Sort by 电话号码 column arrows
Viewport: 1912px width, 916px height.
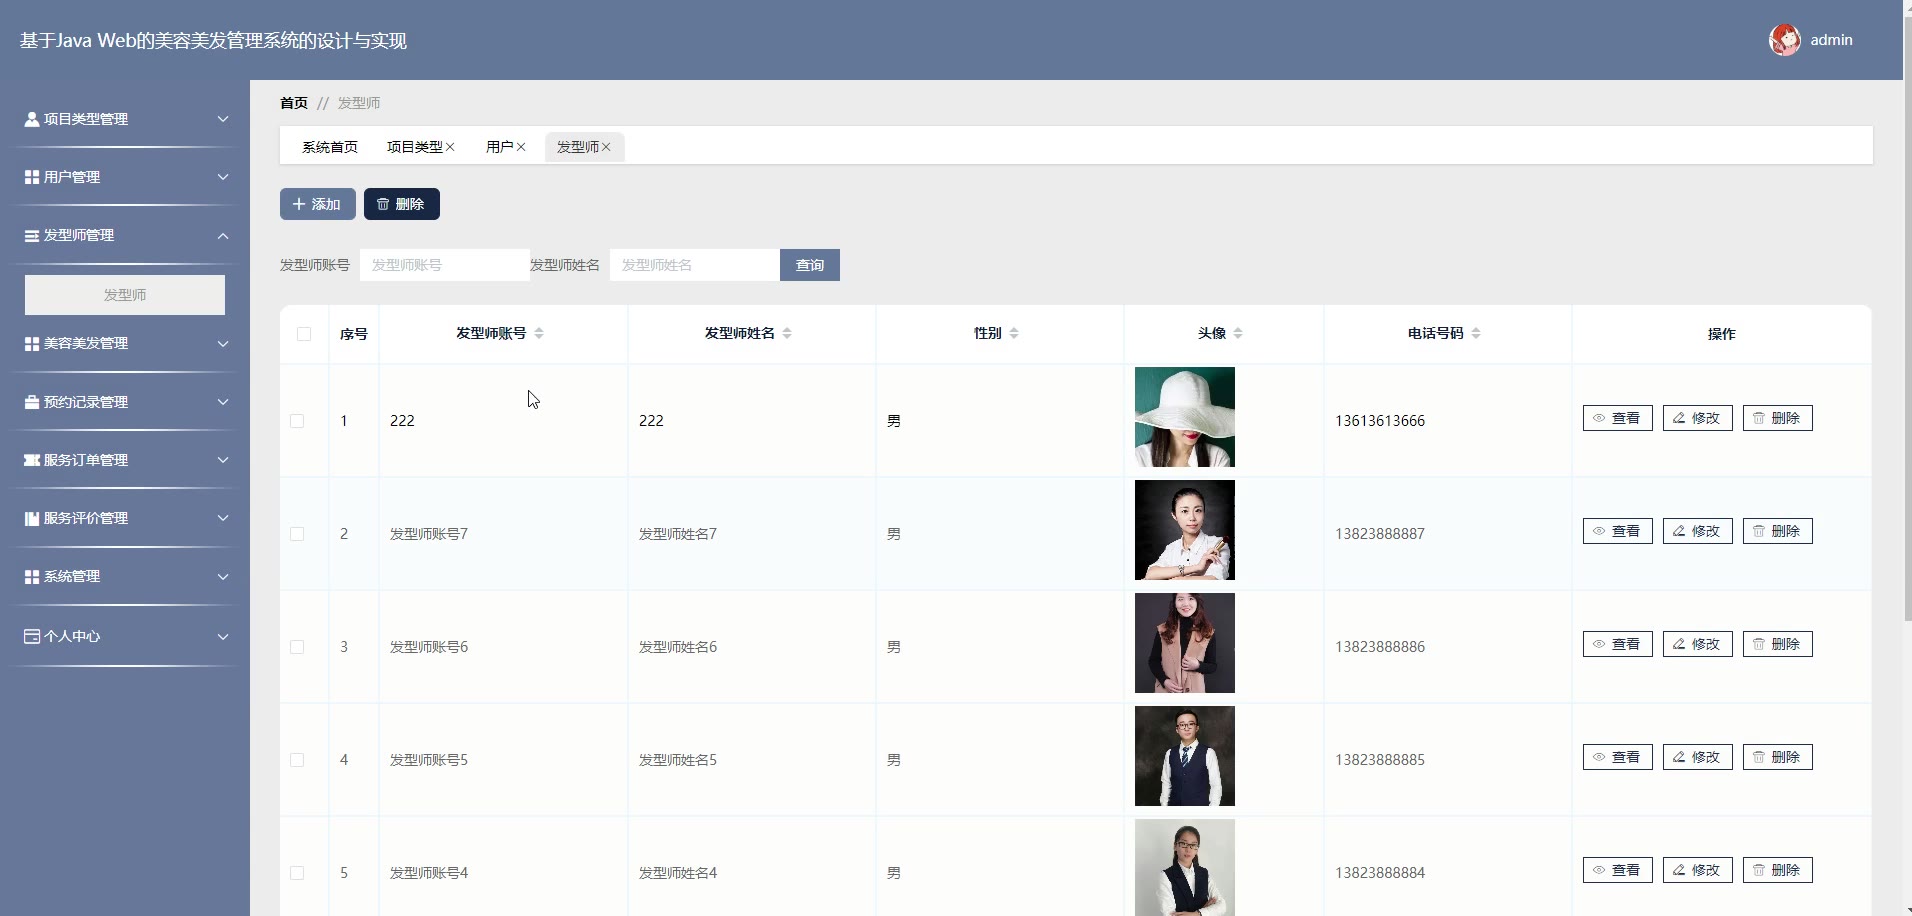tap(1476, 333)
